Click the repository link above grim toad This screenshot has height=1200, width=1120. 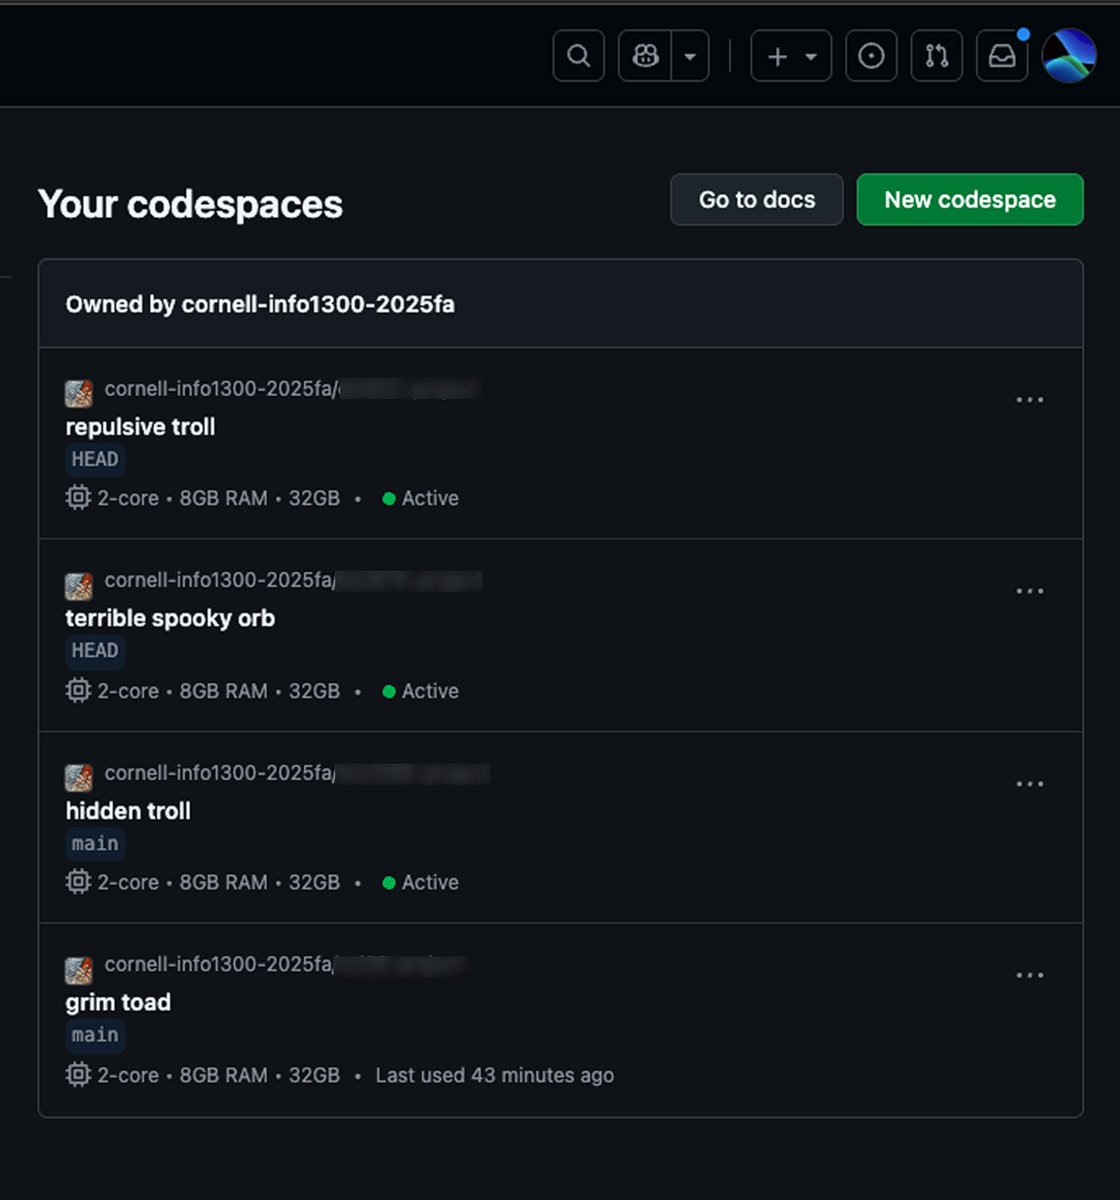[286, 964]
